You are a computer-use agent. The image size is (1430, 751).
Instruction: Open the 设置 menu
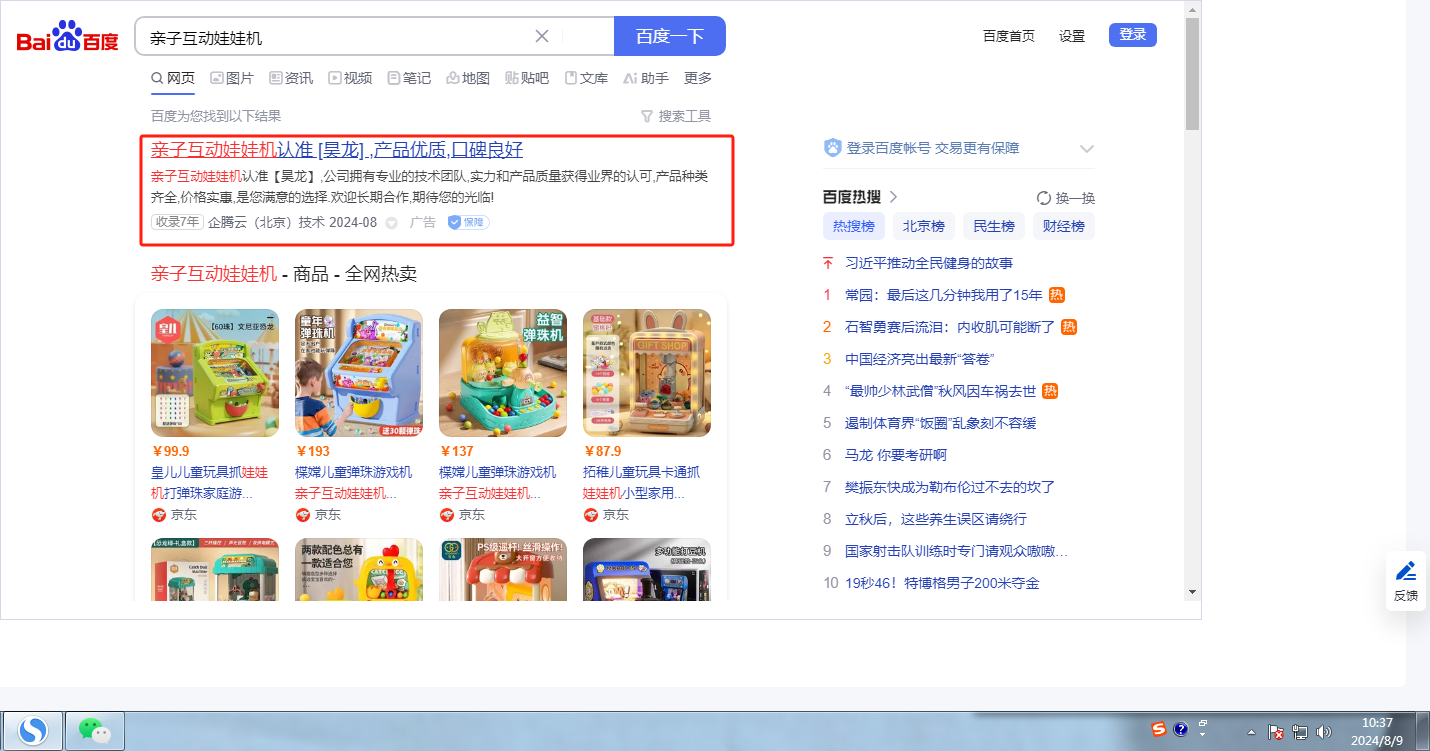coord(1072,36)
